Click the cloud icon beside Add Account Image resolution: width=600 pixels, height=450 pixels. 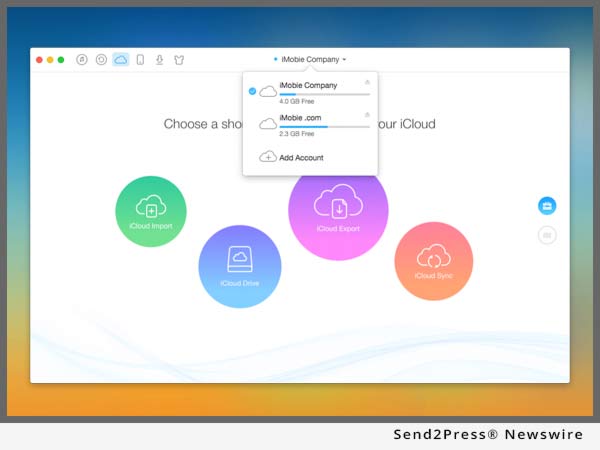point(268,157)
